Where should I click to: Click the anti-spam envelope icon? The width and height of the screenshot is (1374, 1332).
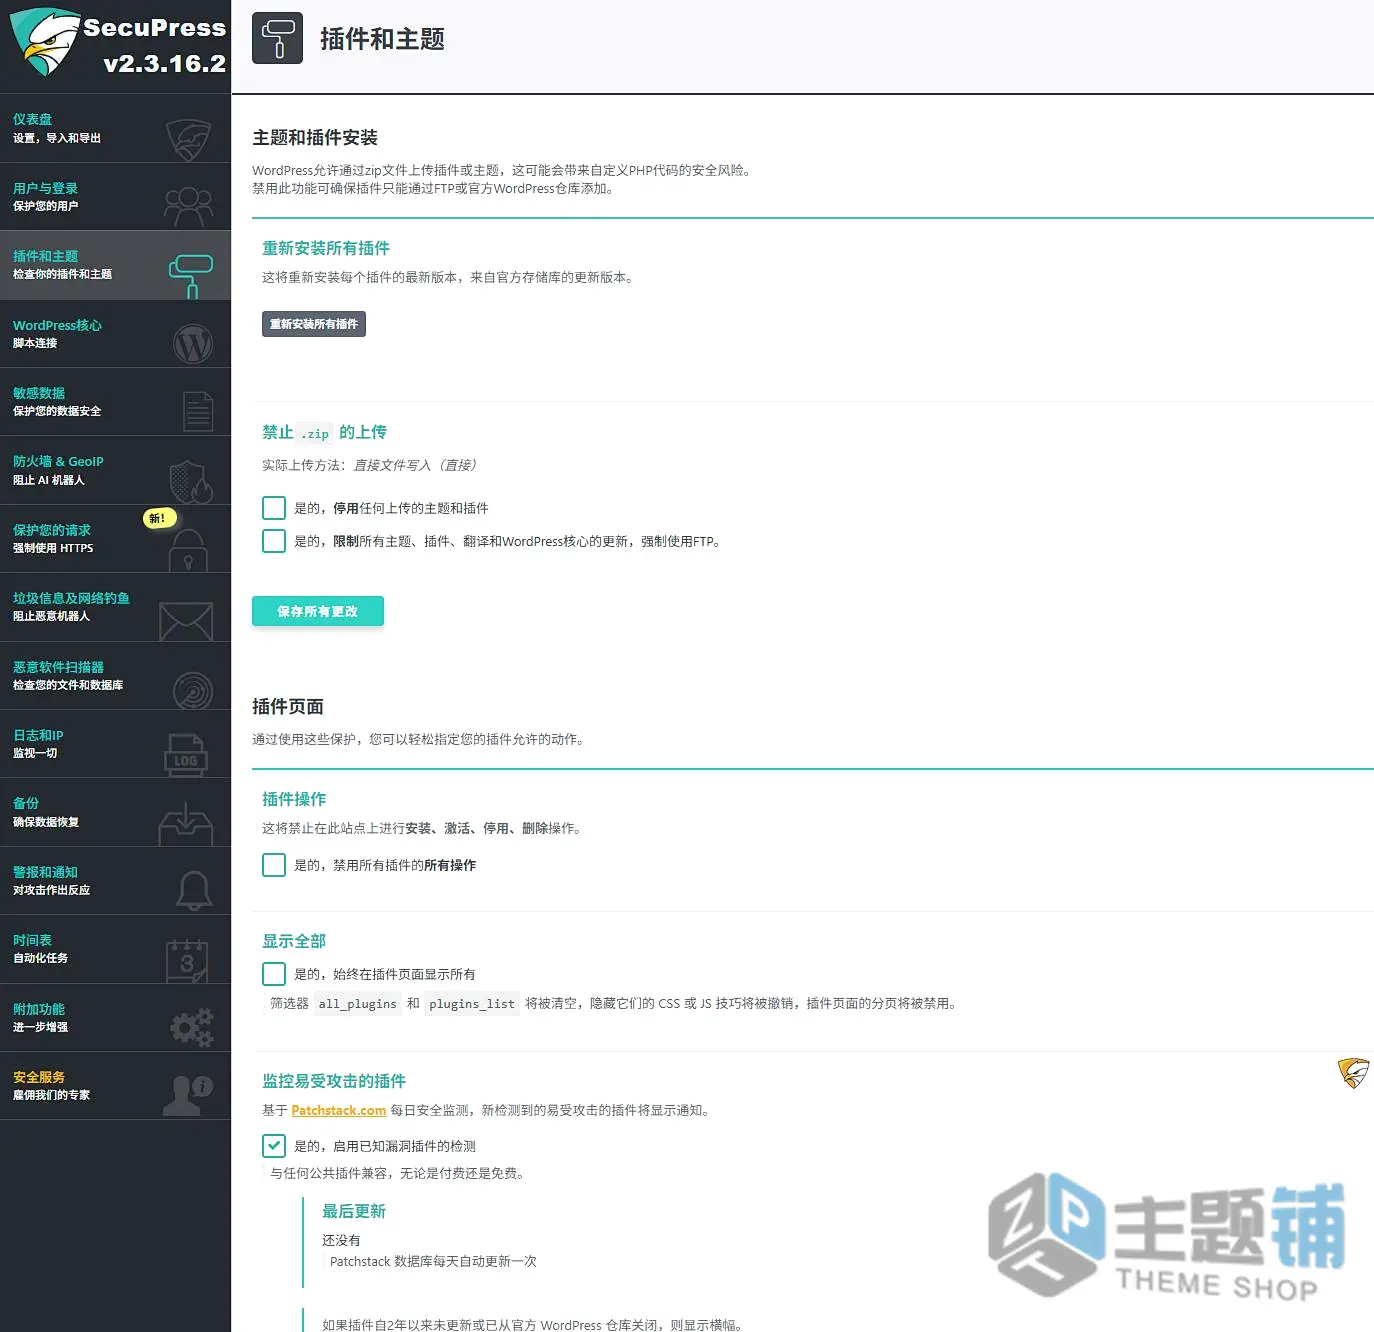(x=186, y=621)
